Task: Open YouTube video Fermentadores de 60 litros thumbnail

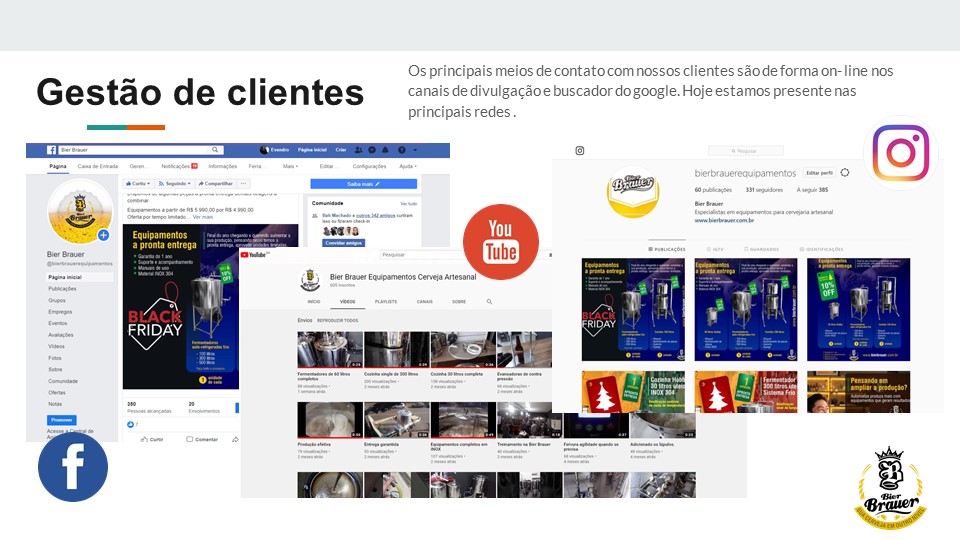Action: [330, 350]
